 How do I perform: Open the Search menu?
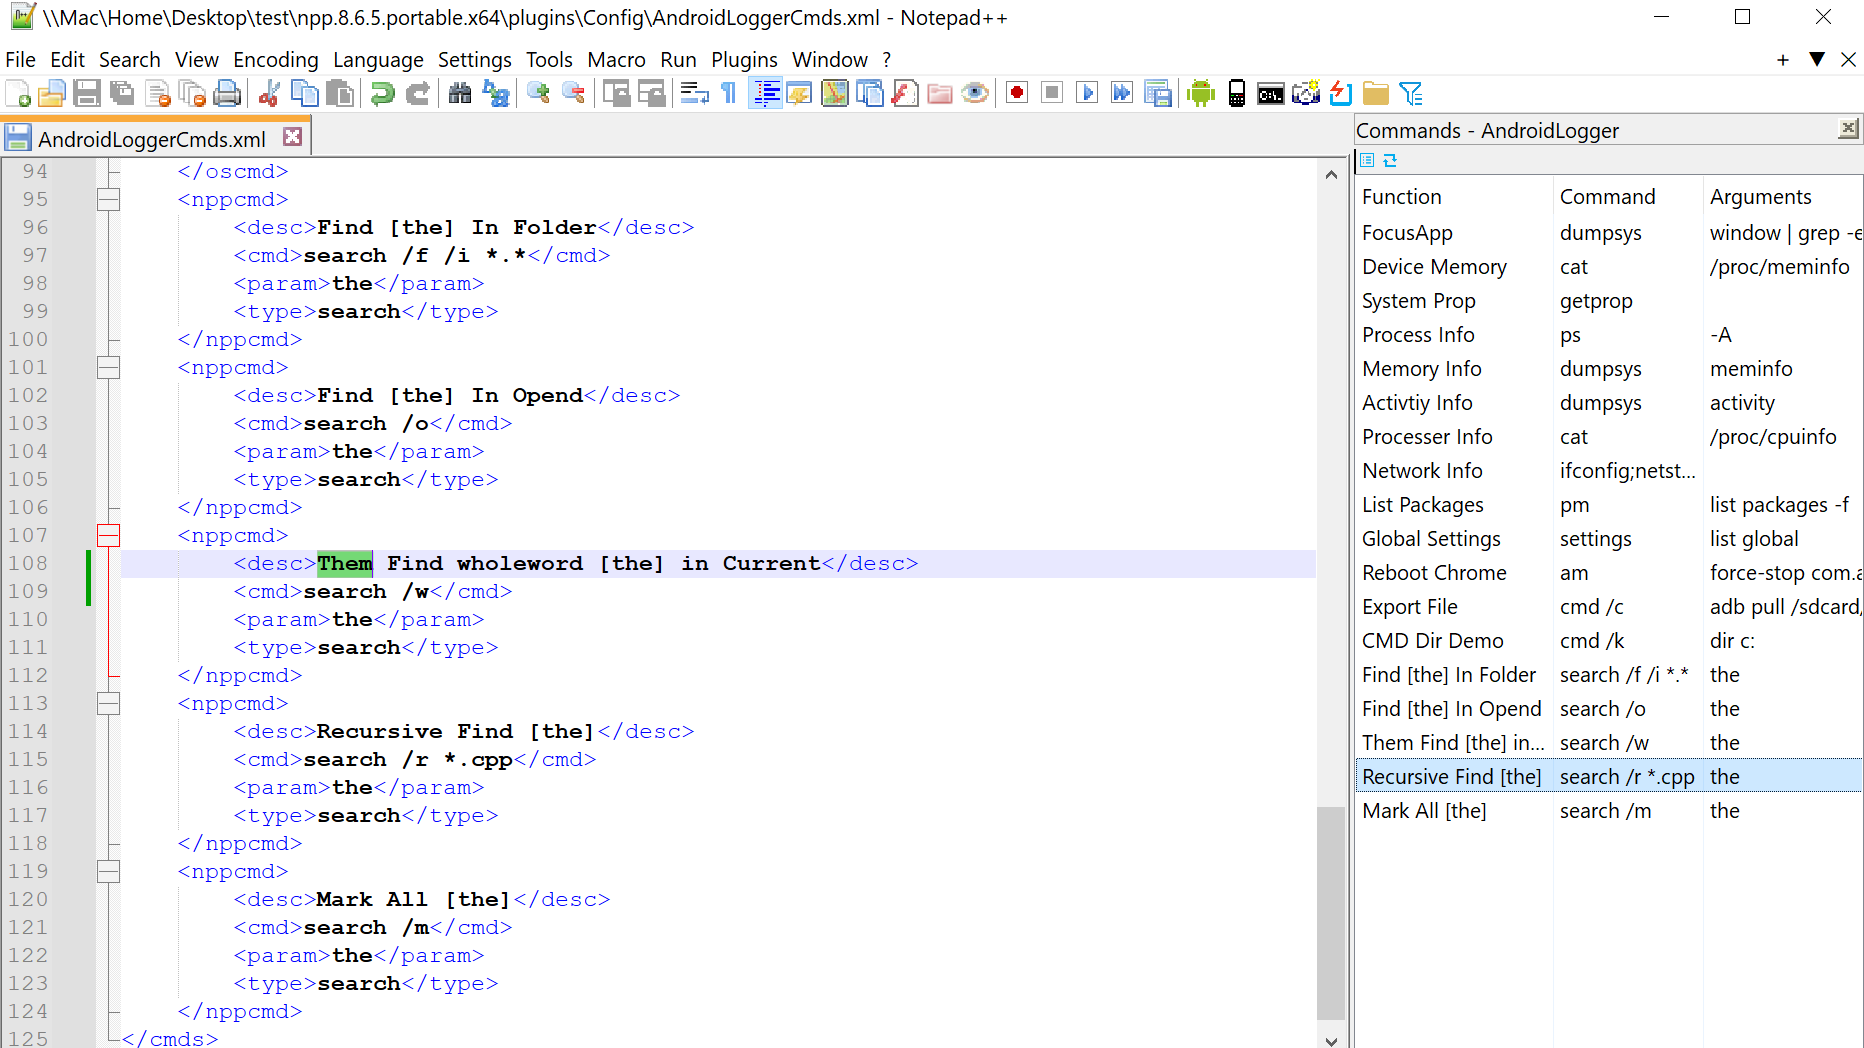click(129, 60)
